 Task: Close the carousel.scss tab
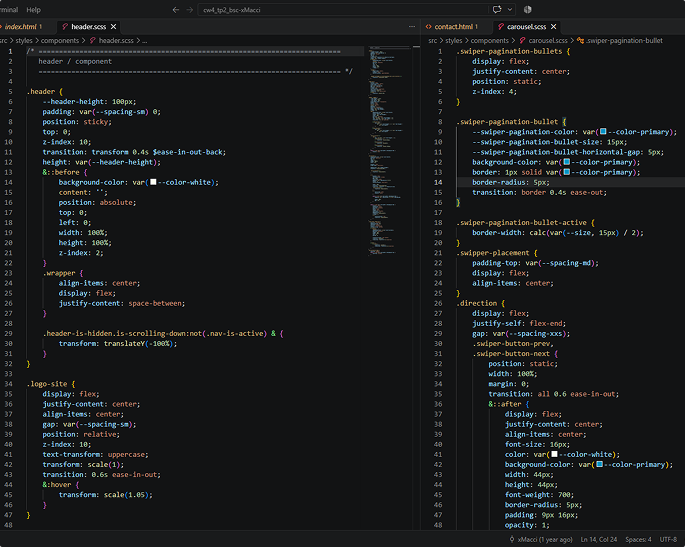click(554, 27)
